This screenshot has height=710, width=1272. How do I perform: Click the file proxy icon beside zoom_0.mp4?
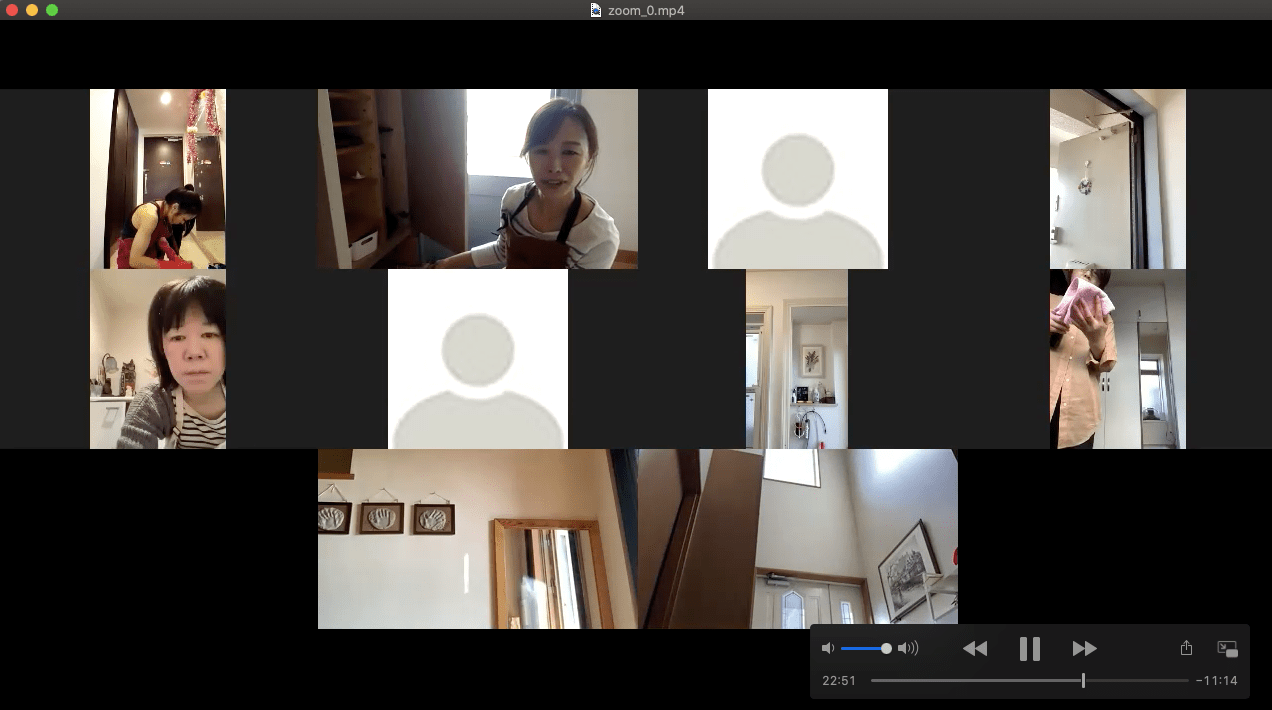[x=596, y=10]
